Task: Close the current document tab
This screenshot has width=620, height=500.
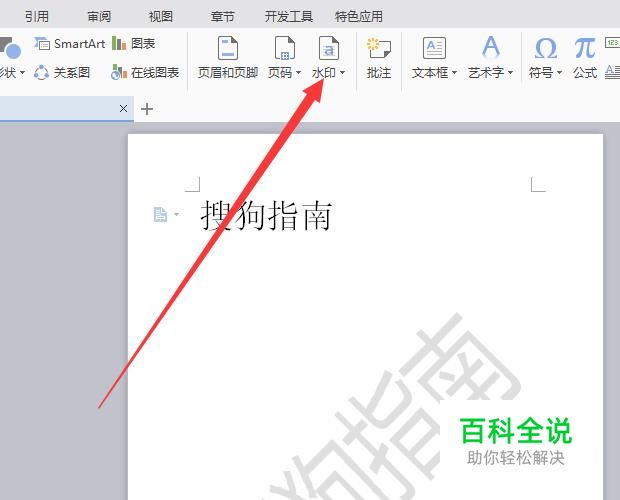Action: [123, 108]
